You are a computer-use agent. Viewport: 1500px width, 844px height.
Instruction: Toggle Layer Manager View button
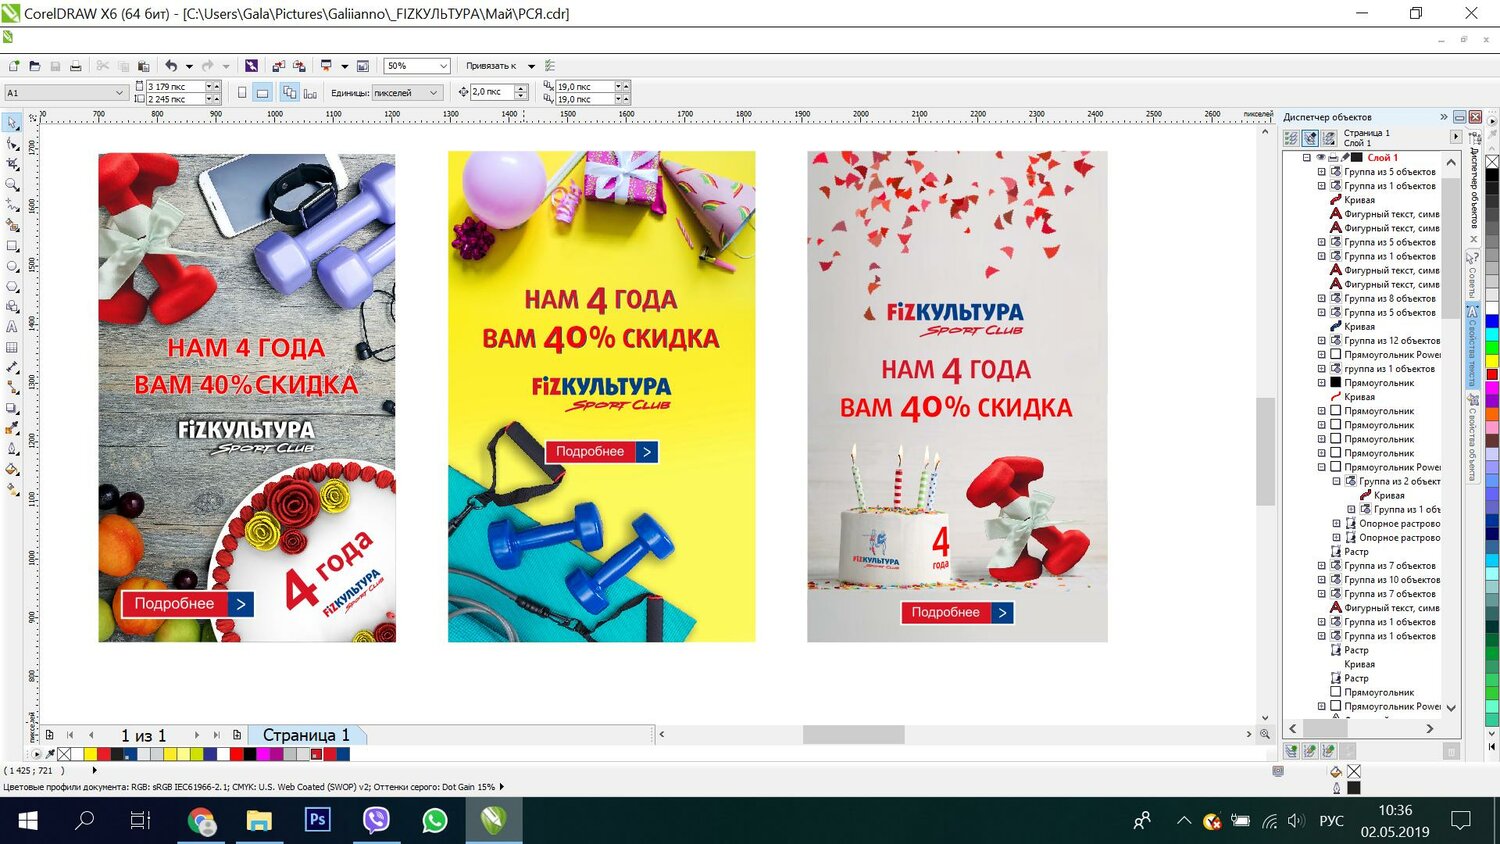pyautogui.click(x=1329, y=138)
